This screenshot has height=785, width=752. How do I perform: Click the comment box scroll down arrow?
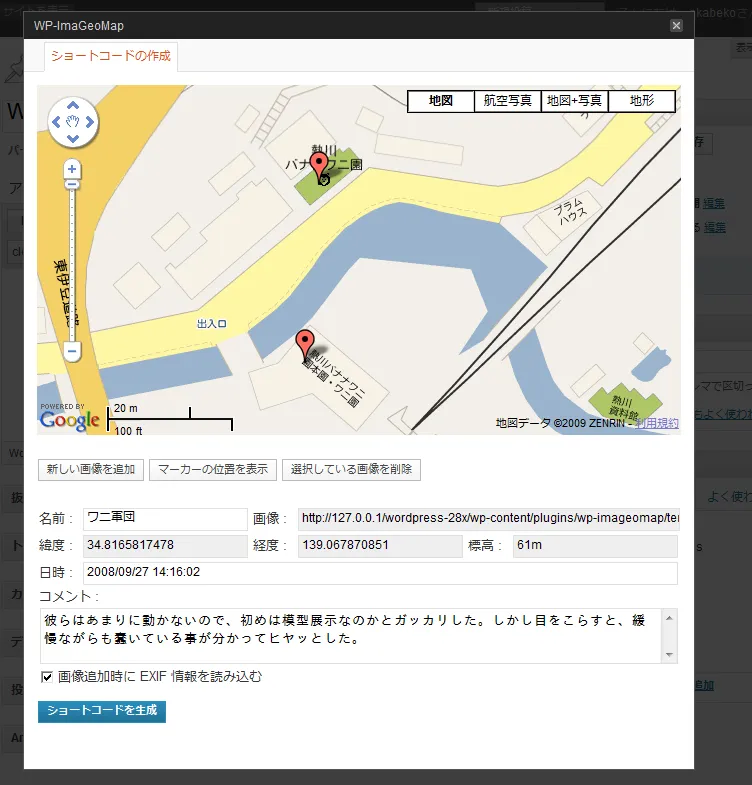(x=669, y=655)
